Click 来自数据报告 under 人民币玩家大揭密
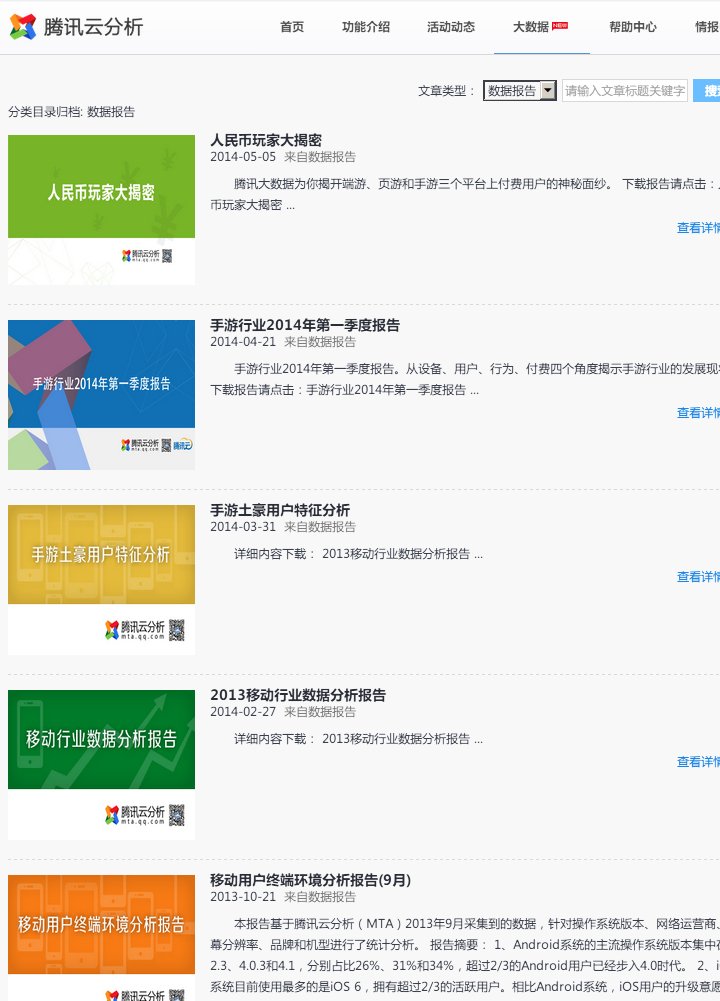This screenshot has width=720, height=1001. (320, 157)
